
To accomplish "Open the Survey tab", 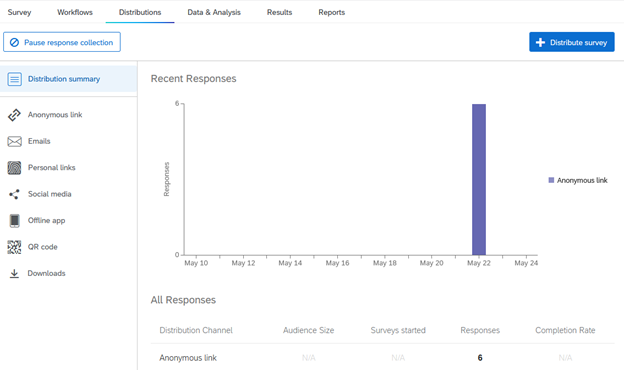I will (x=19, y=12).
